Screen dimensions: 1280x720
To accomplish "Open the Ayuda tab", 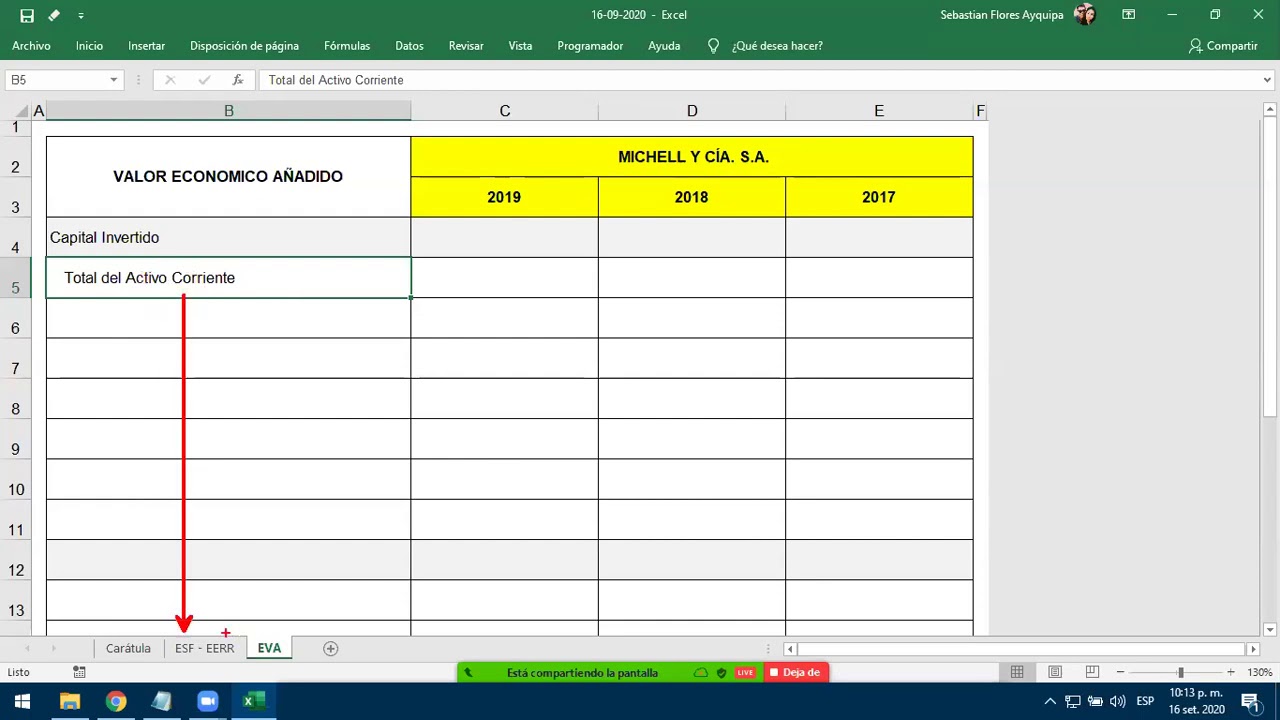I will click(664, 46).
